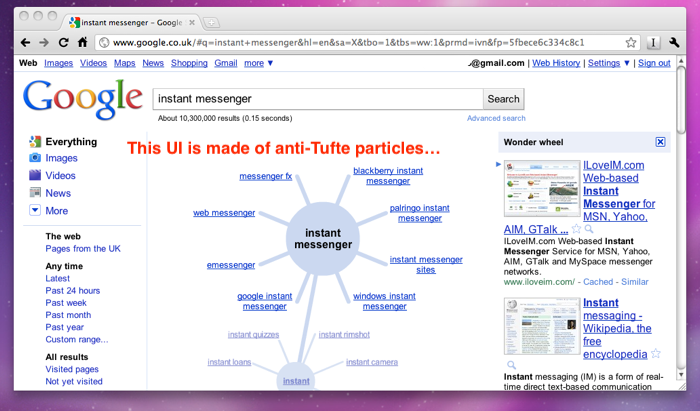700x411 pixels.
Task: Expand the sidebar More arrow icon
Action: 35,210
